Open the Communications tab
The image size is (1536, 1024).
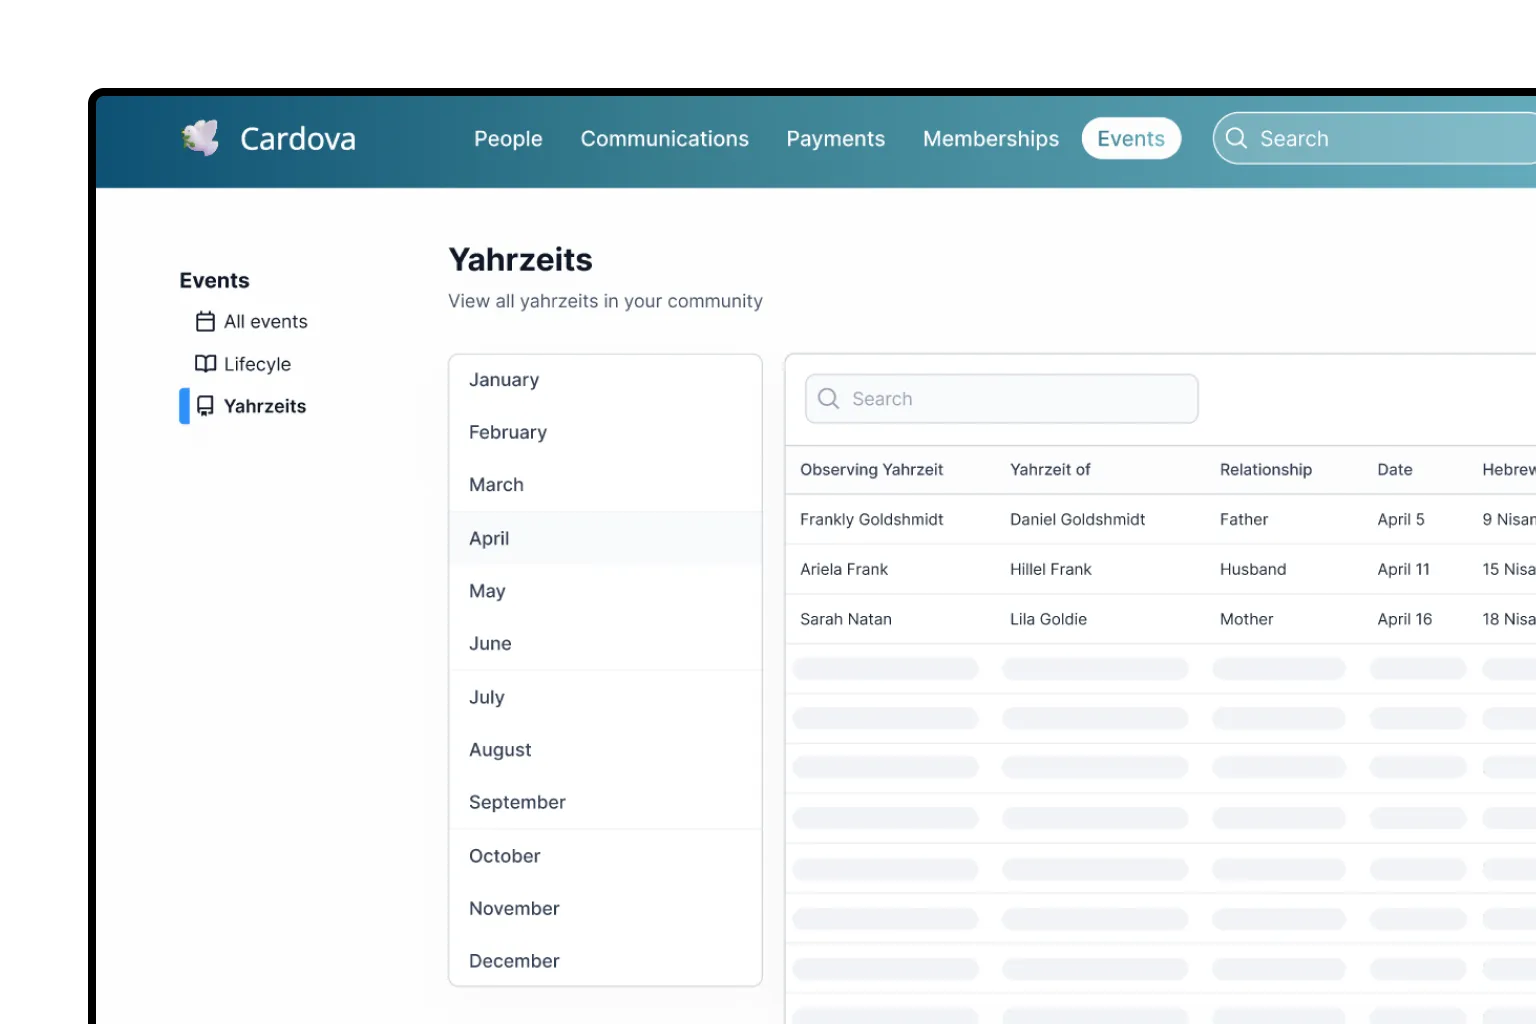tap(665, 138)
